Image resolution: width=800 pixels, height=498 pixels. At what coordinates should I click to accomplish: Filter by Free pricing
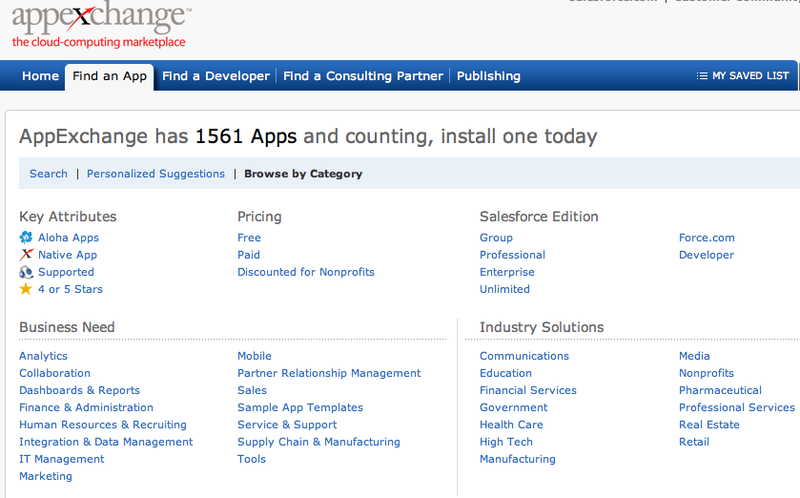click(249, 238)
